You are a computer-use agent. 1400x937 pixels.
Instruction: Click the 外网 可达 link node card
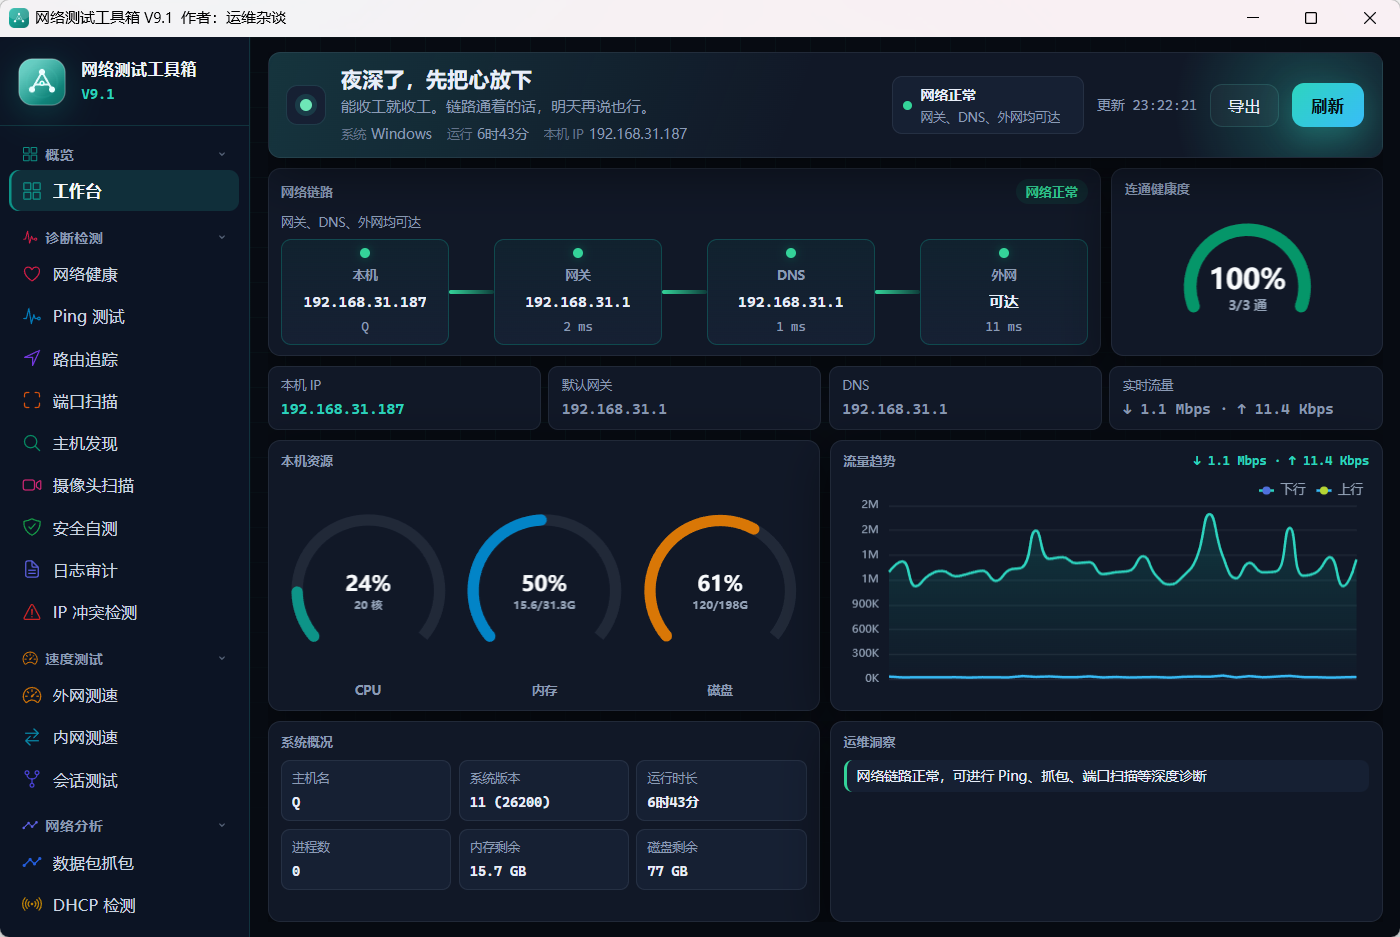click(x=1004, y=292)
